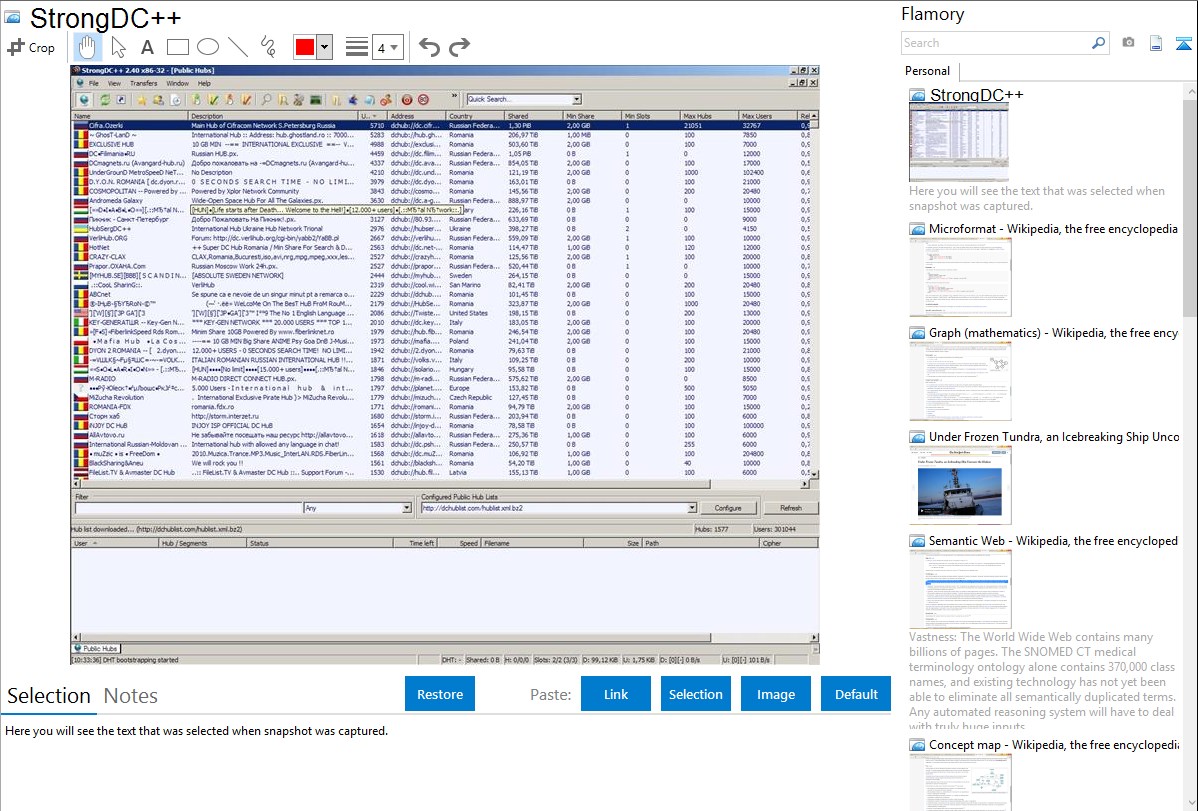This screenshot has width=1198, height=811.
Task: Click the magnifier in Flamory search box
Action: (x=1098, y=43)
